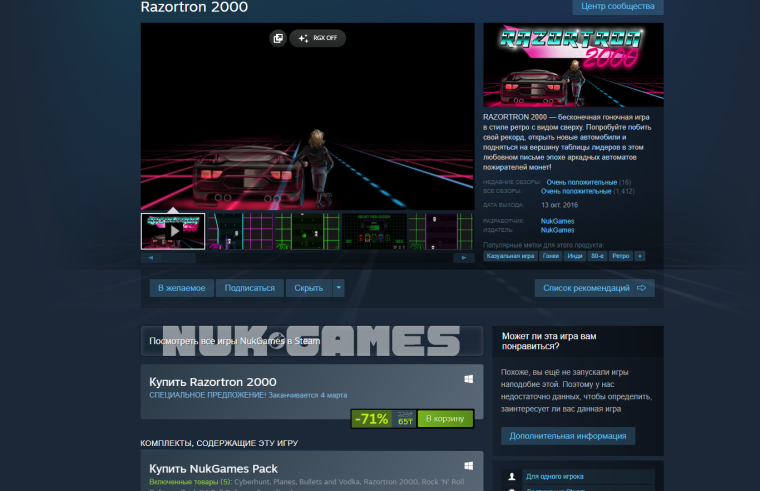Click the release date 13 окт. 2016

coord(559,205)
